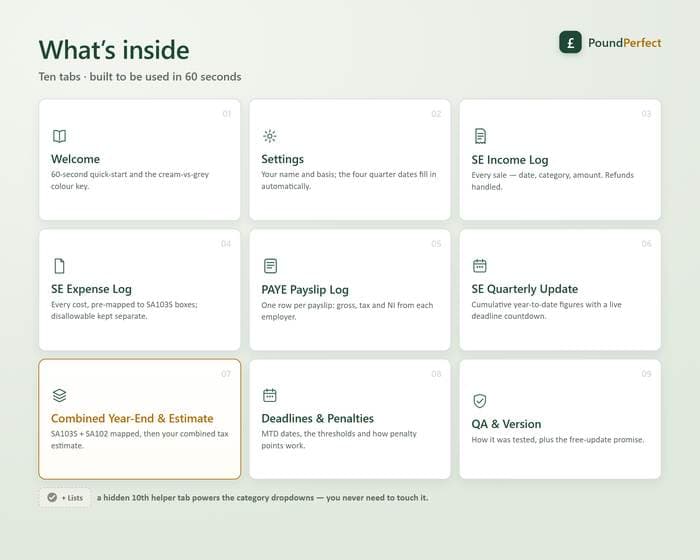The height and width of the screenshot is (560, 700).
Task: Click the 'Ten tabs · built to be used' subtitle
Action: click(140, 77)
